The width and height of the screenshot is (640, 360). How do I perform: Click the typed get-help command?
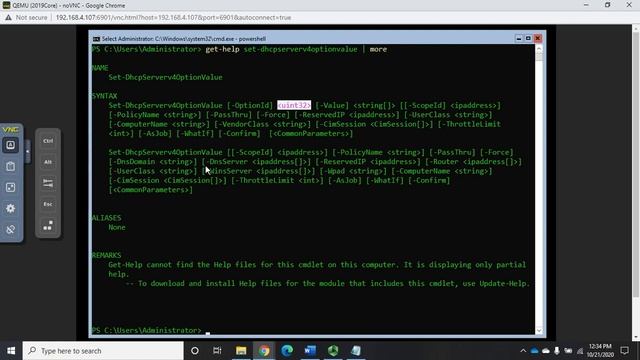(x=296, y=49)
